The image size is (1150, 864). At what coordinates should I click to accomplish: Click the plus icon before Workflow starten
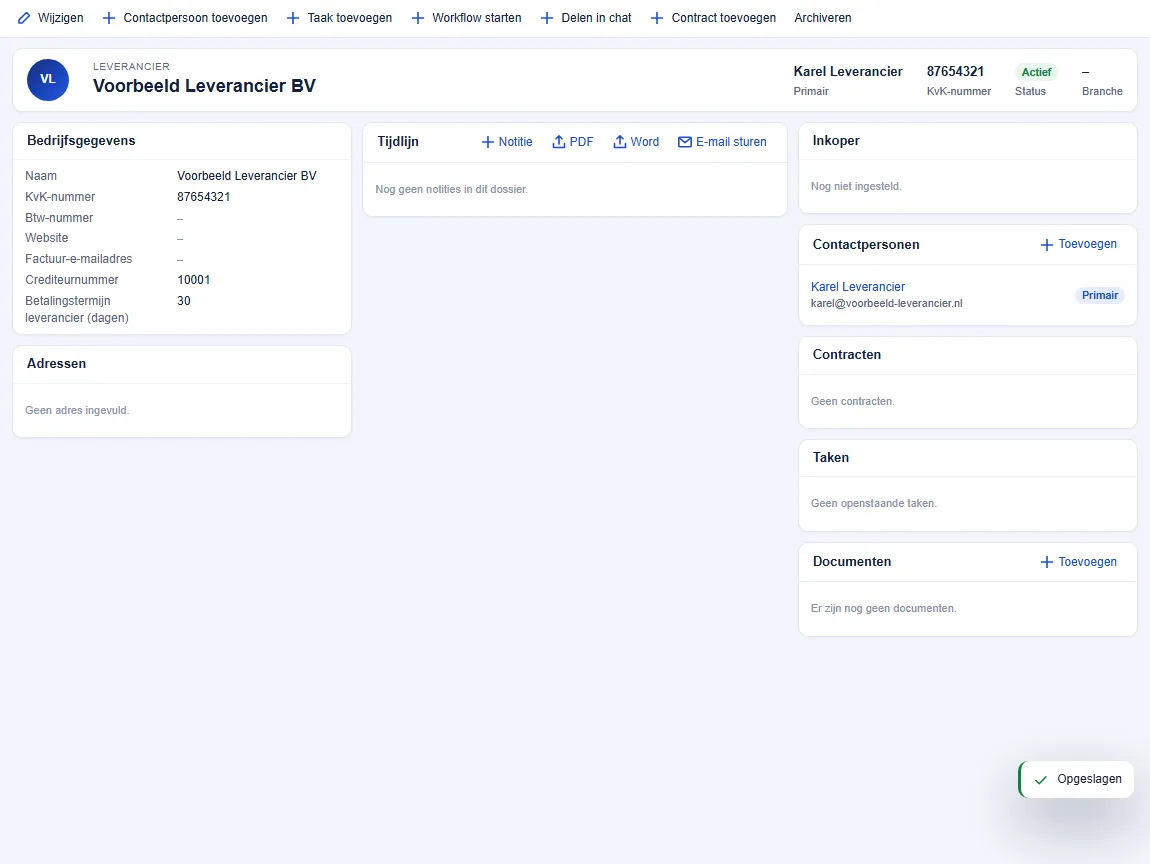click(417, 18)
